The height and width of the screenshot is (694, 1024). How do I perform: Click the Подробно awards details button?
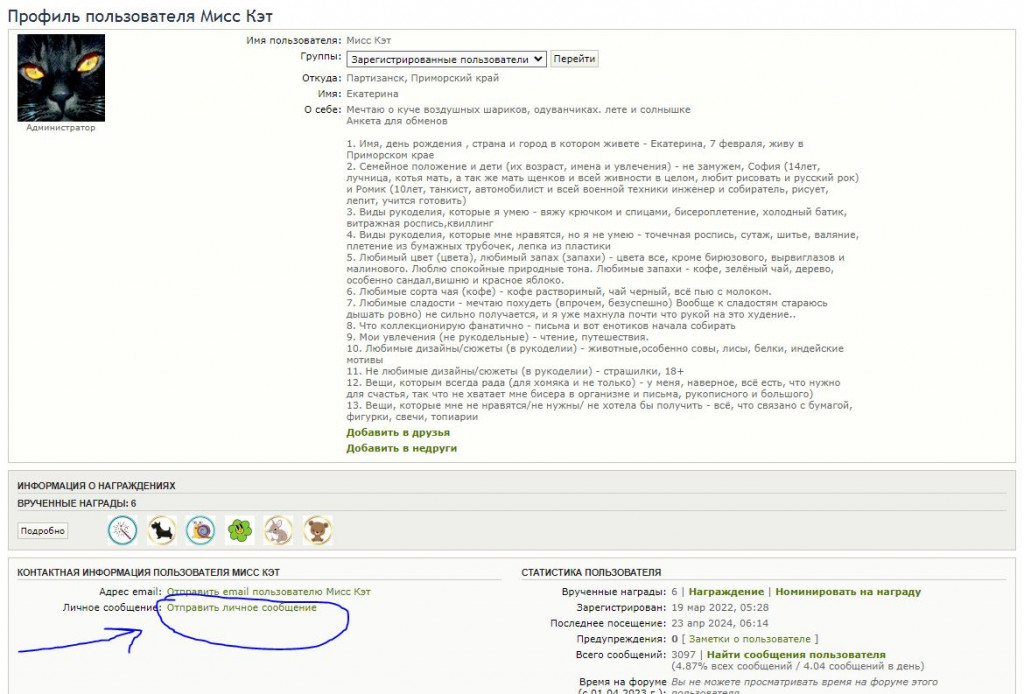click(43, 531)
